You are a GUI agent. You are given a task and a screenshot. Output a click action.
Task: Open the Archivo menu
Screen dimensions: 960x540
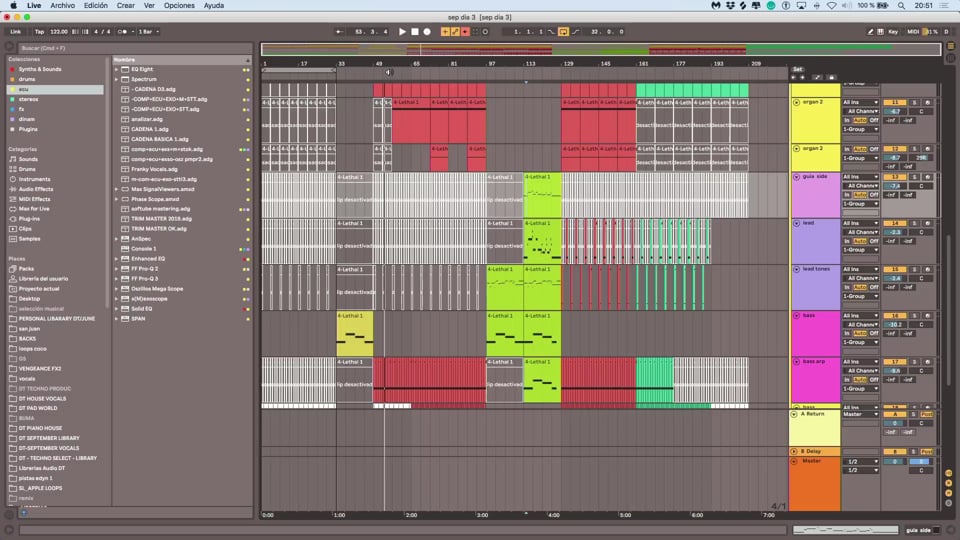click(x=62, y=6)
